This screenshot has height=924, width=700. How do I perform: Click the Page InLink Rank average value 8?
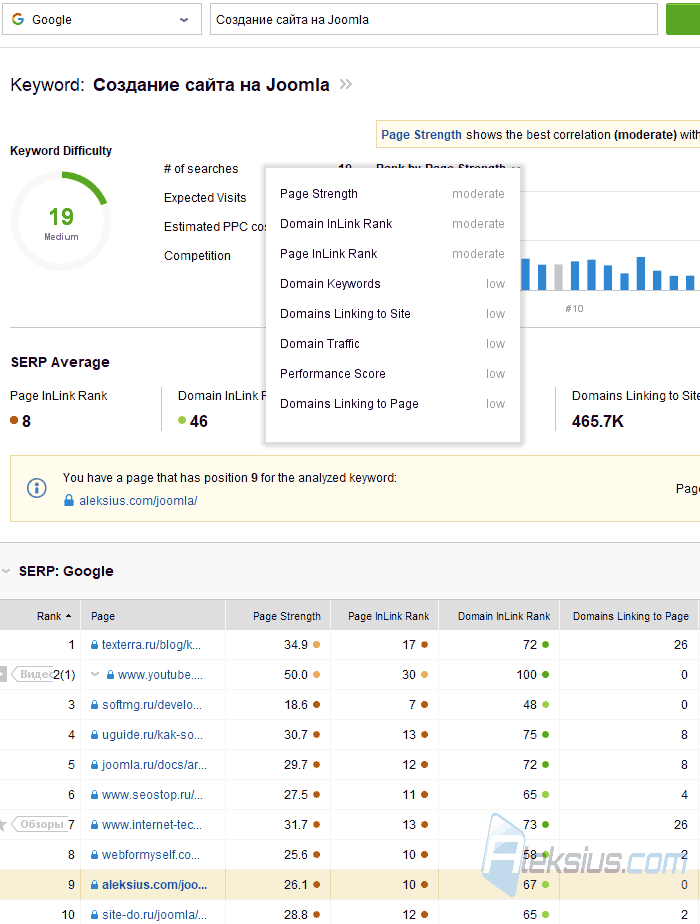(x=26, y=421)
